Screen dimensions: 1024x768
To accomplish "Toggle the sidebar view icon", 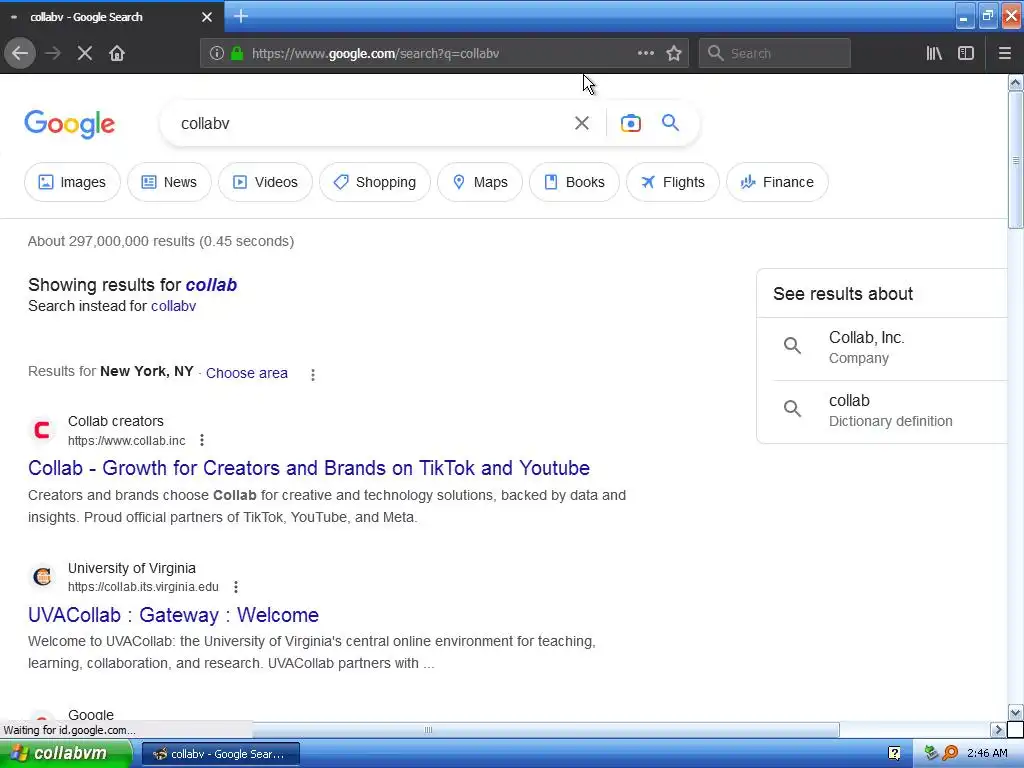I will click(966, 53).
